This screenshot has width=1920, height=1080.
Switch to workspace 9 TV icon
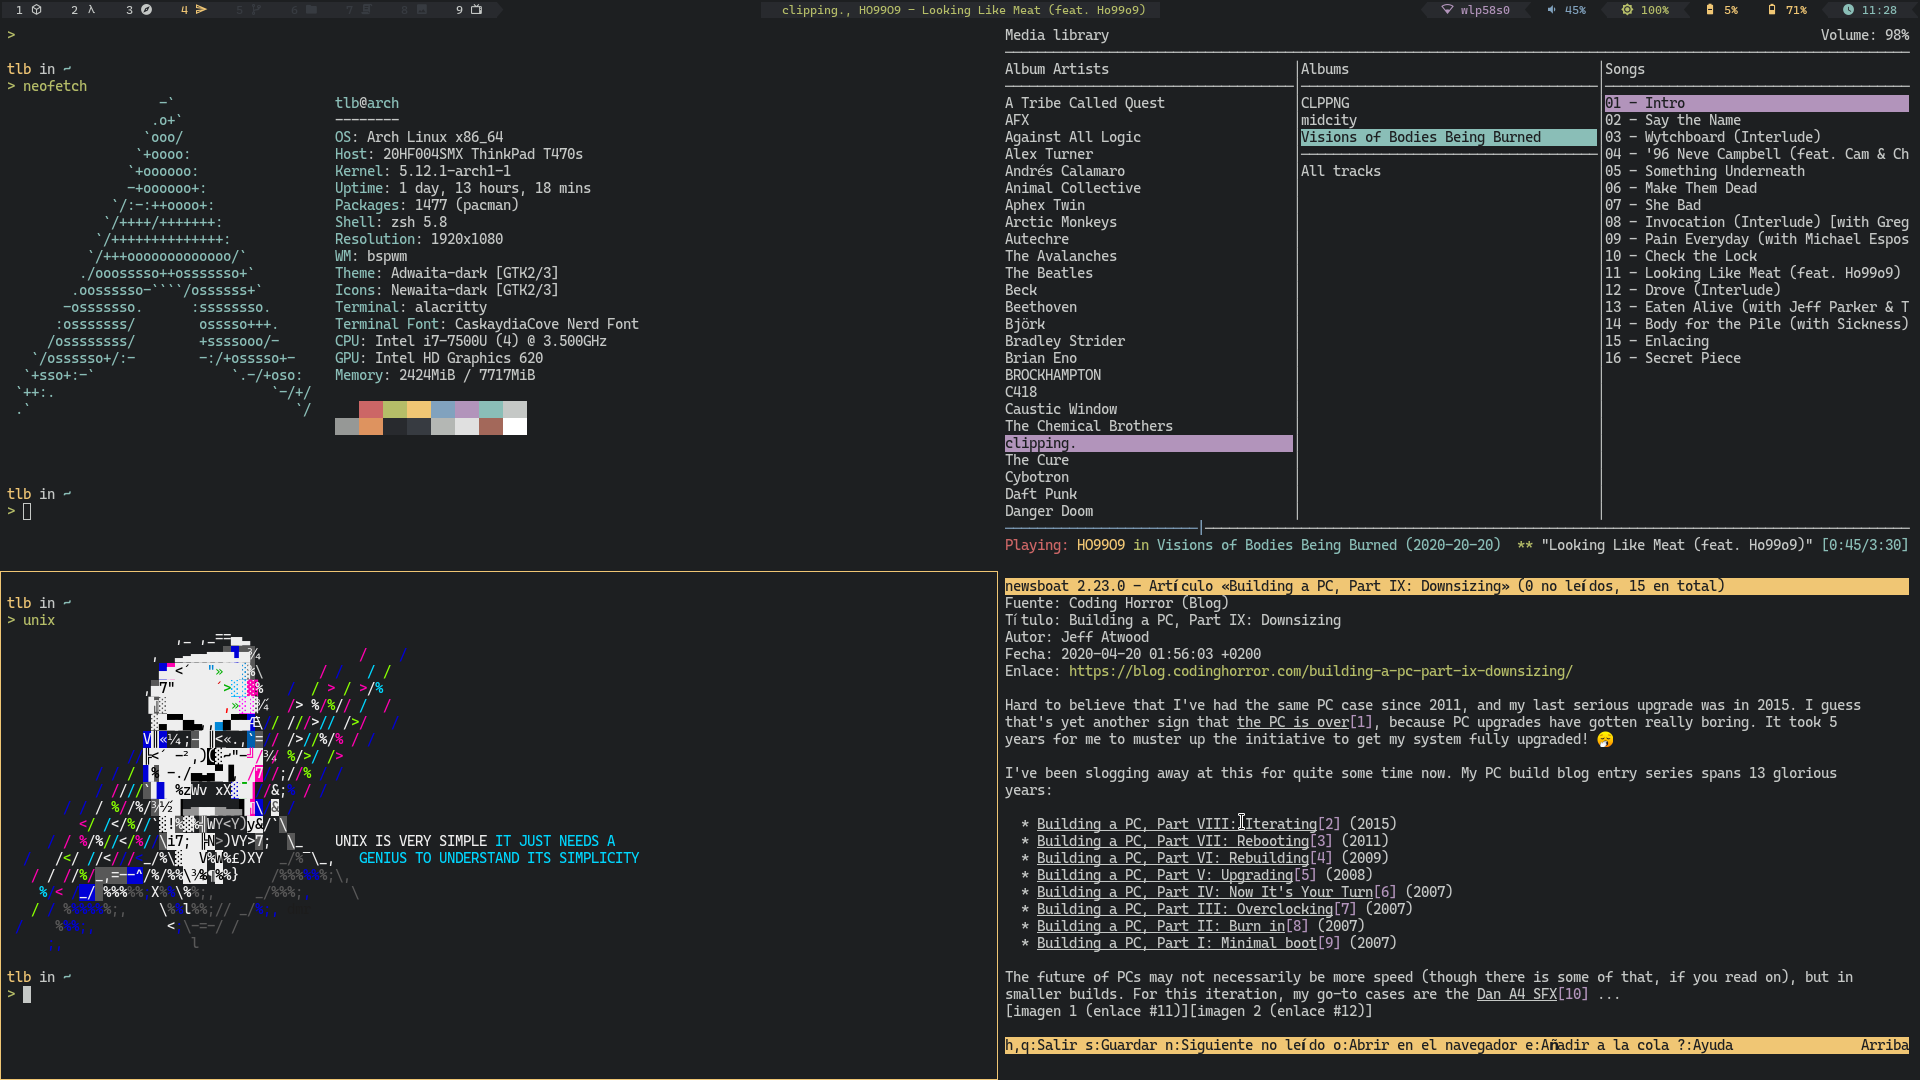click(476, 10)
